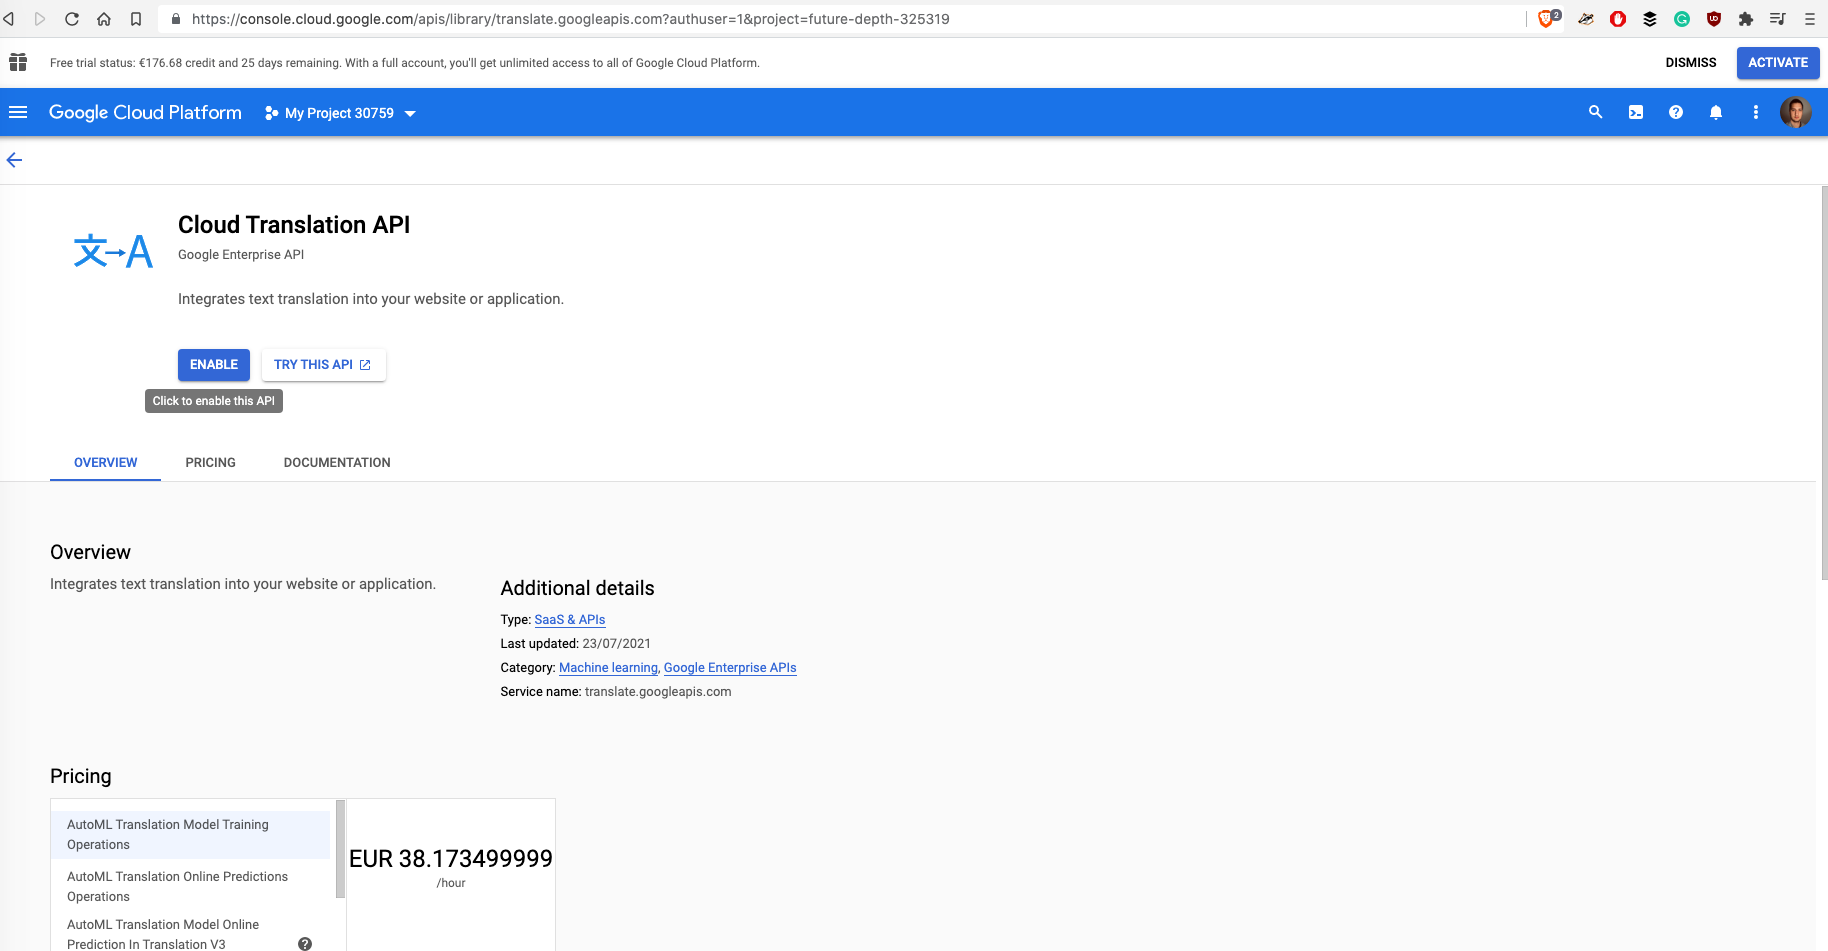Click the pricing help question mark icon
Viewport: 1828px width, 951px height.
point(305,943)
